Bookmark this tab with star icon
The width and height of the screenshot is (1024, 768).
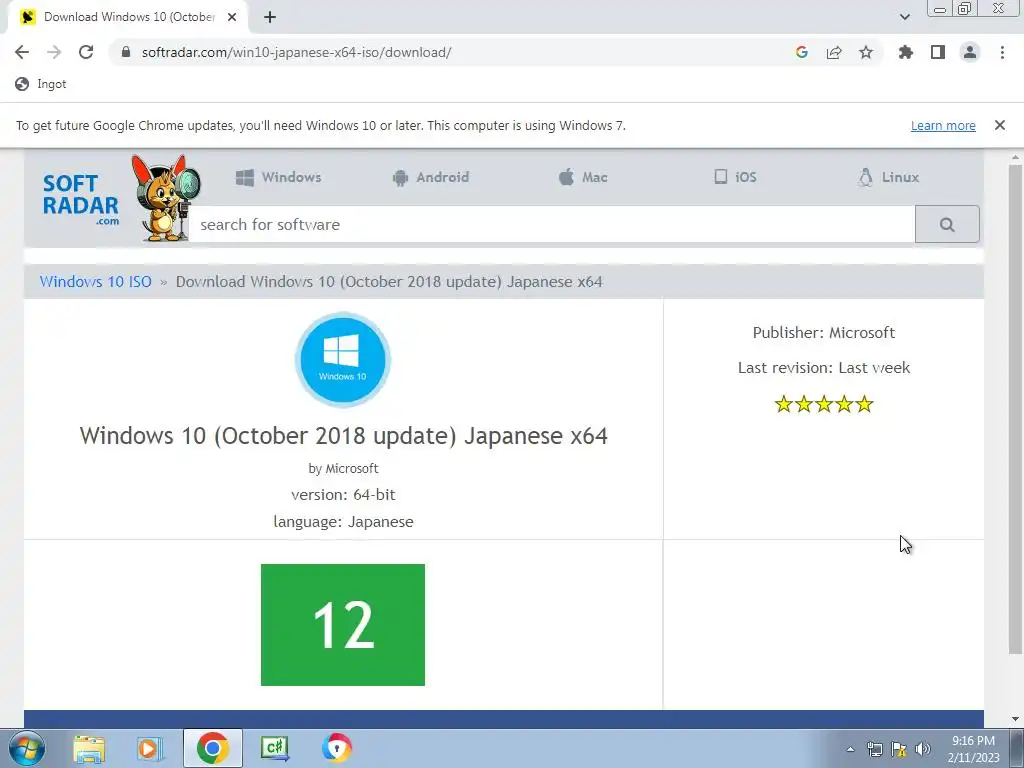pyautogui.click(x=866, y=52)
